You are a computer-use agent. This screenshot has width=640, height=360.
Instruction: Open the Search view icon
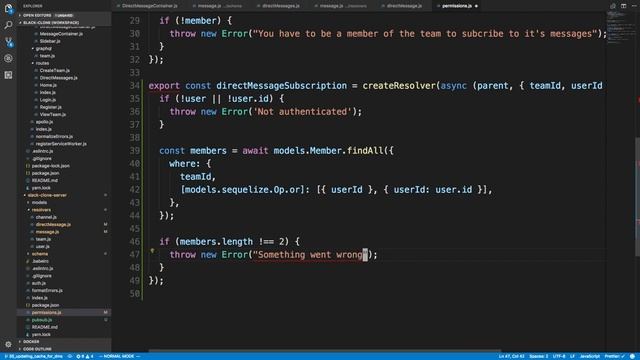[x=8, y=25]
